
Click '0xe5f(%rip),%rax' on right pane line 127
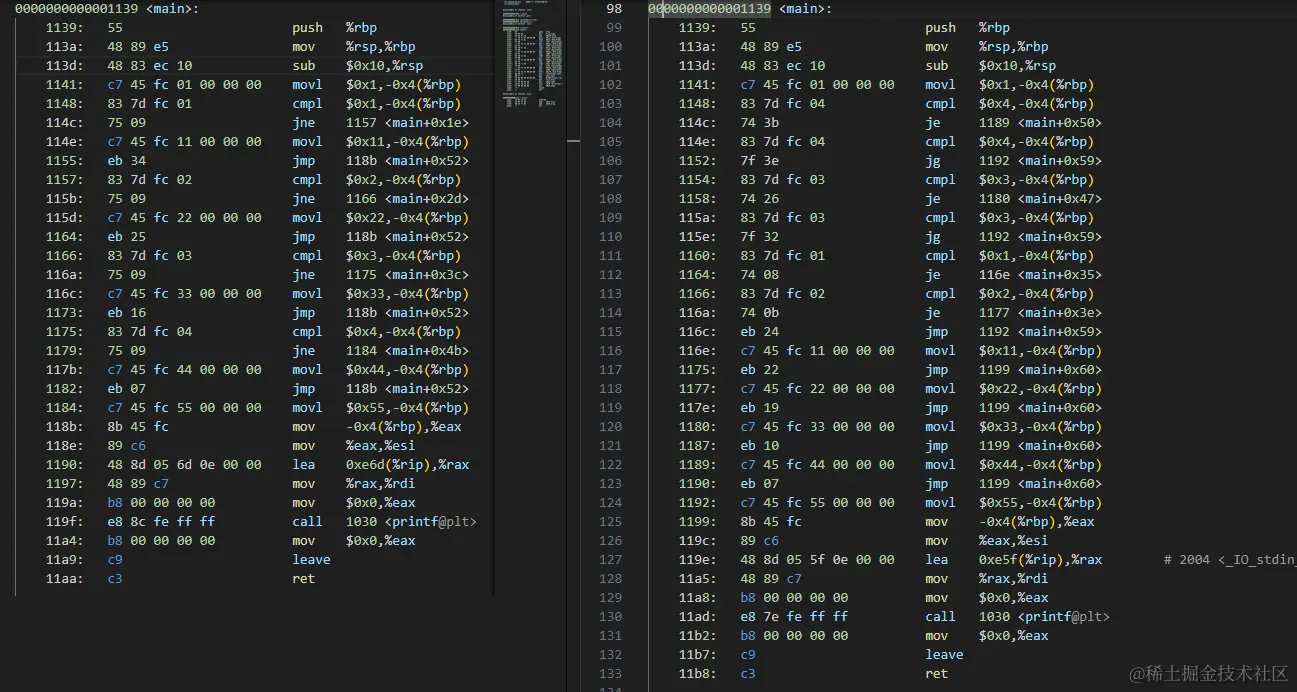pyautogui.click(x=1040, y=560)
